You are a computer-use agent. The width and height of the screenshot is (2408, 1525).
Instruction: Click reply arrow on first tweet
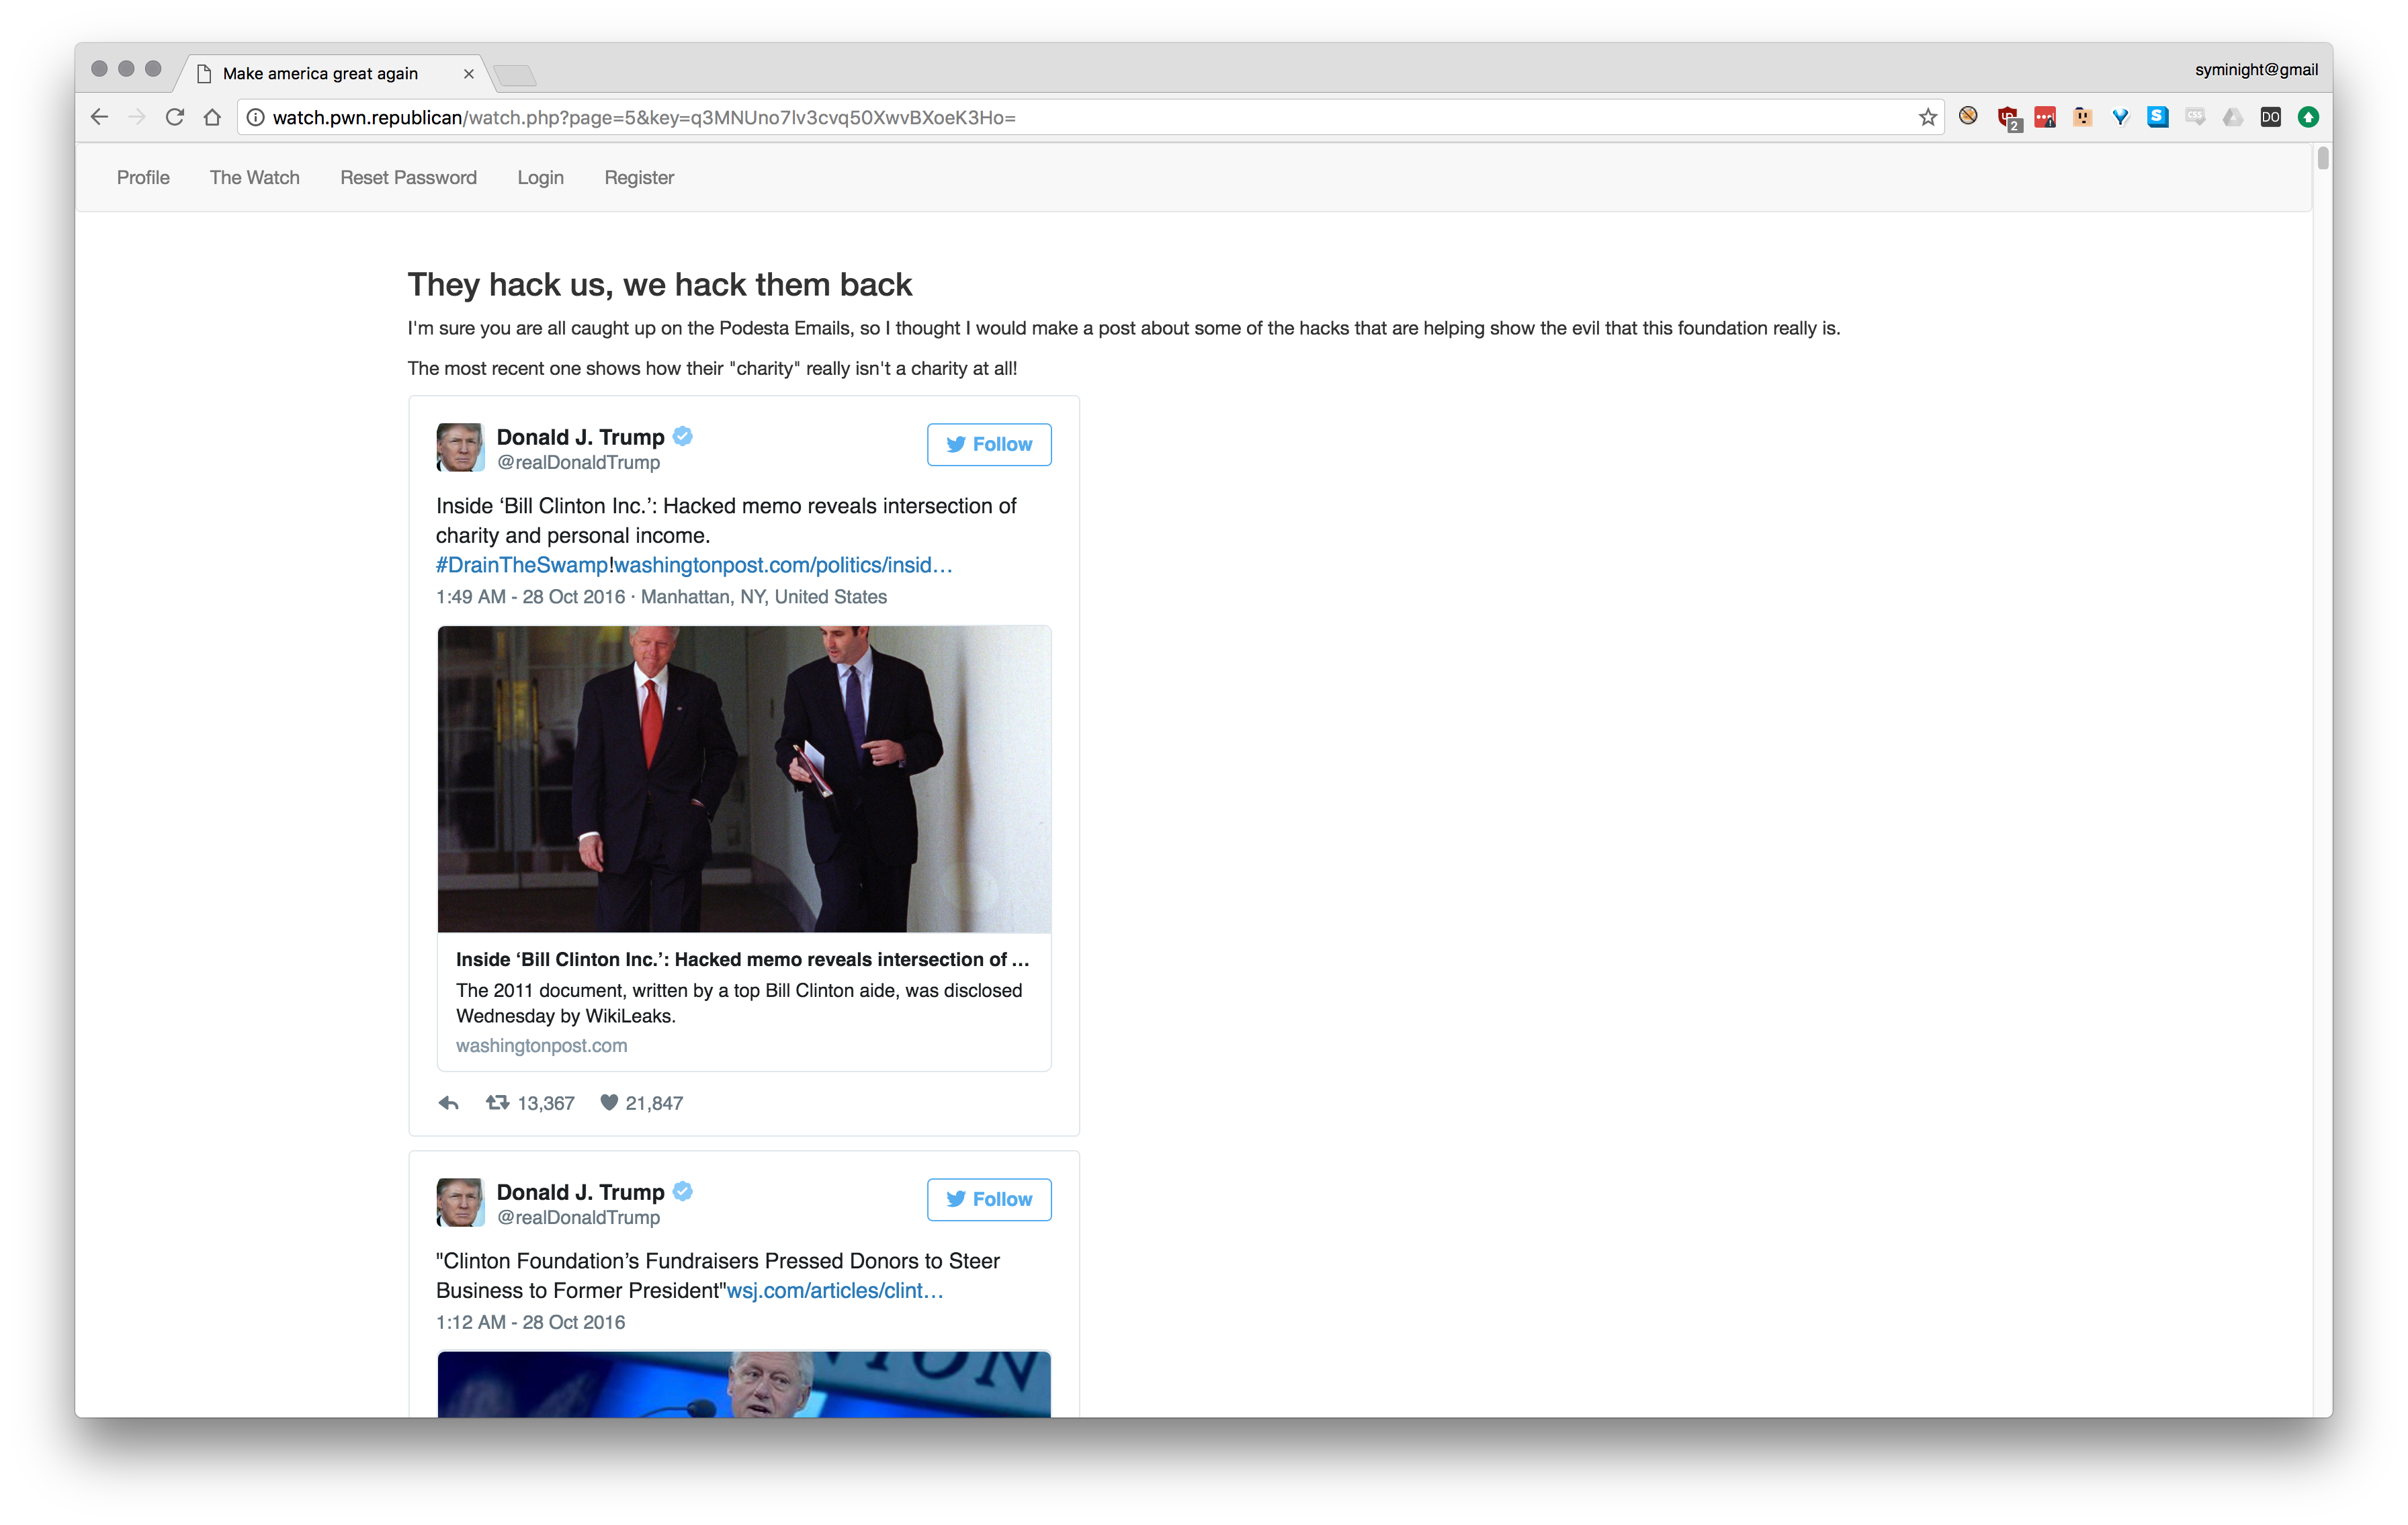click(448, 1103)
